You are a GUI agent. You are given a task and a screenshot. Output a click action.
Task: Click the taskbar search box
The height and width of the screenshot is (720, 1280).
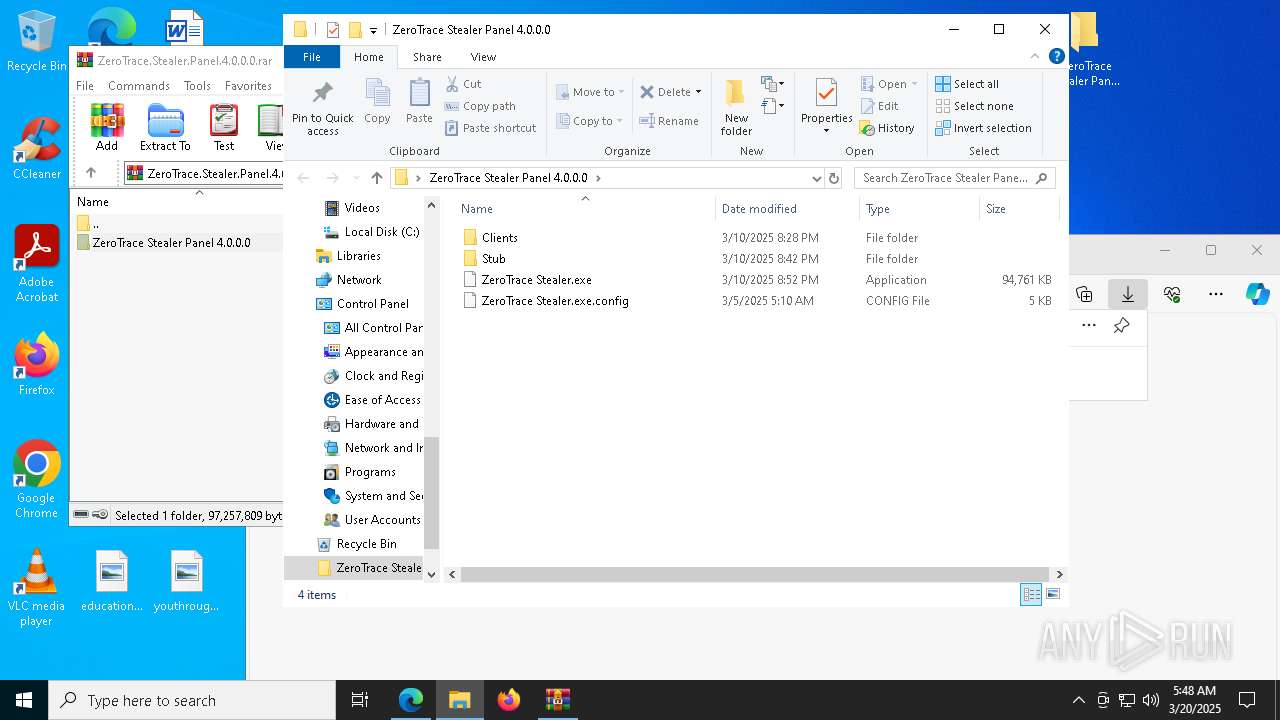pyautogui.click(x=192, y=700)
